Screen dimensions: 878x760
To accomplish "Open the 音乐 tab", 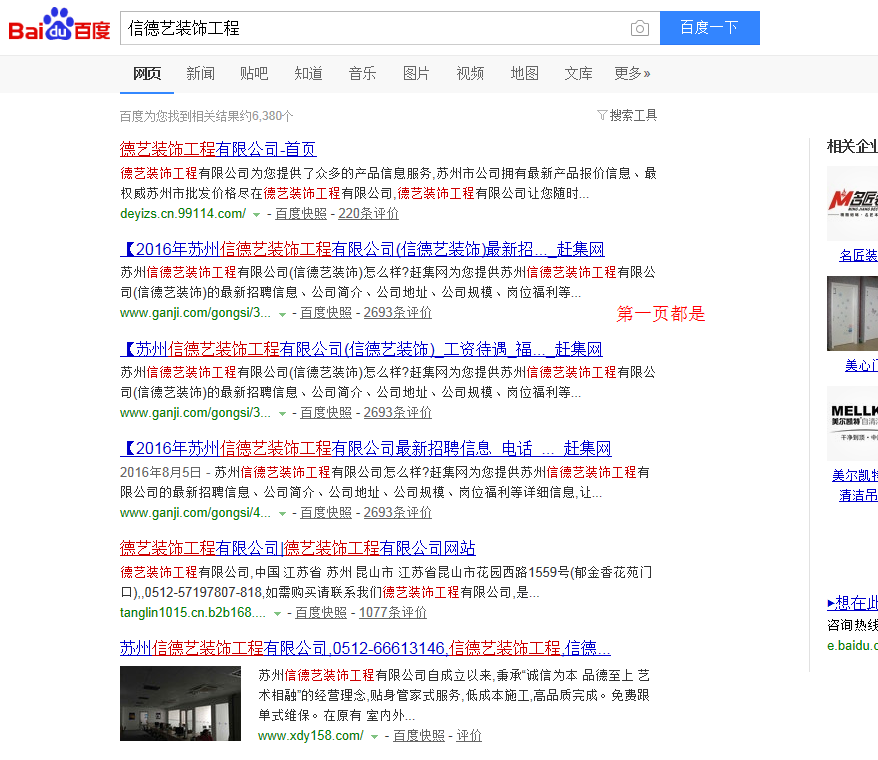I will tap(362, 73).
